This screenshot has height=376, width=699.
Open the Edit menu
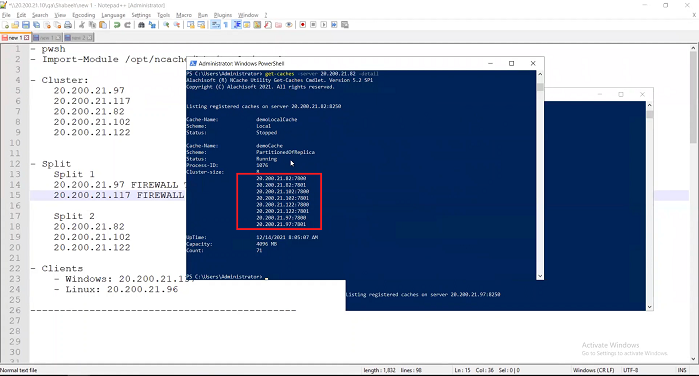tap(21, 15)
